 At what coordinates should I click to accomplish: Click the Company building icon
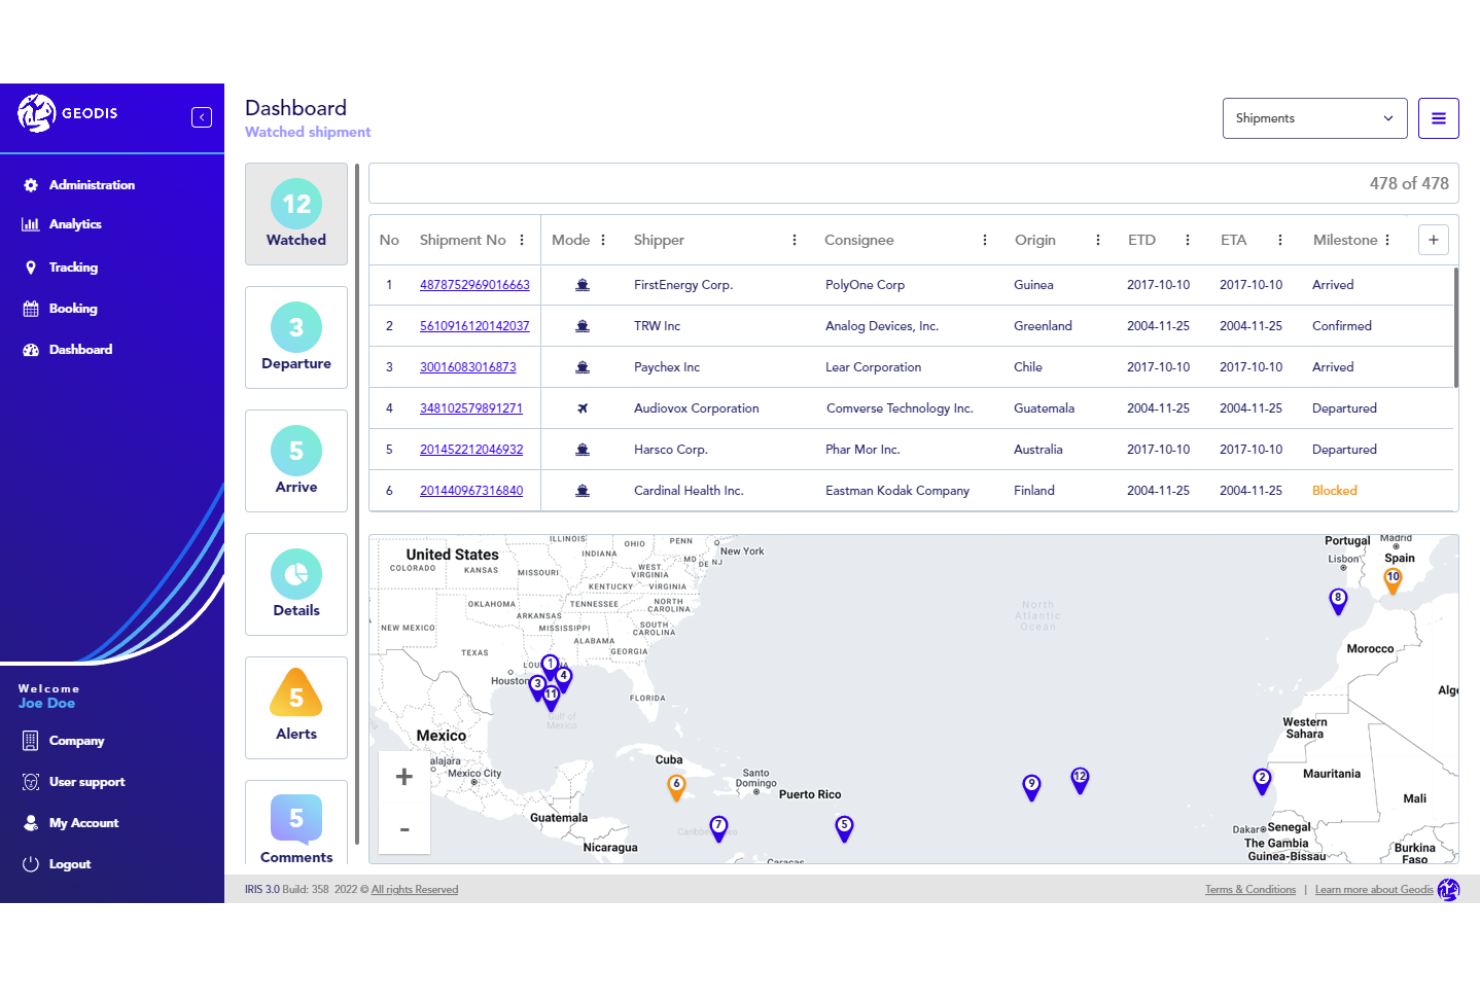coord(31,740)
